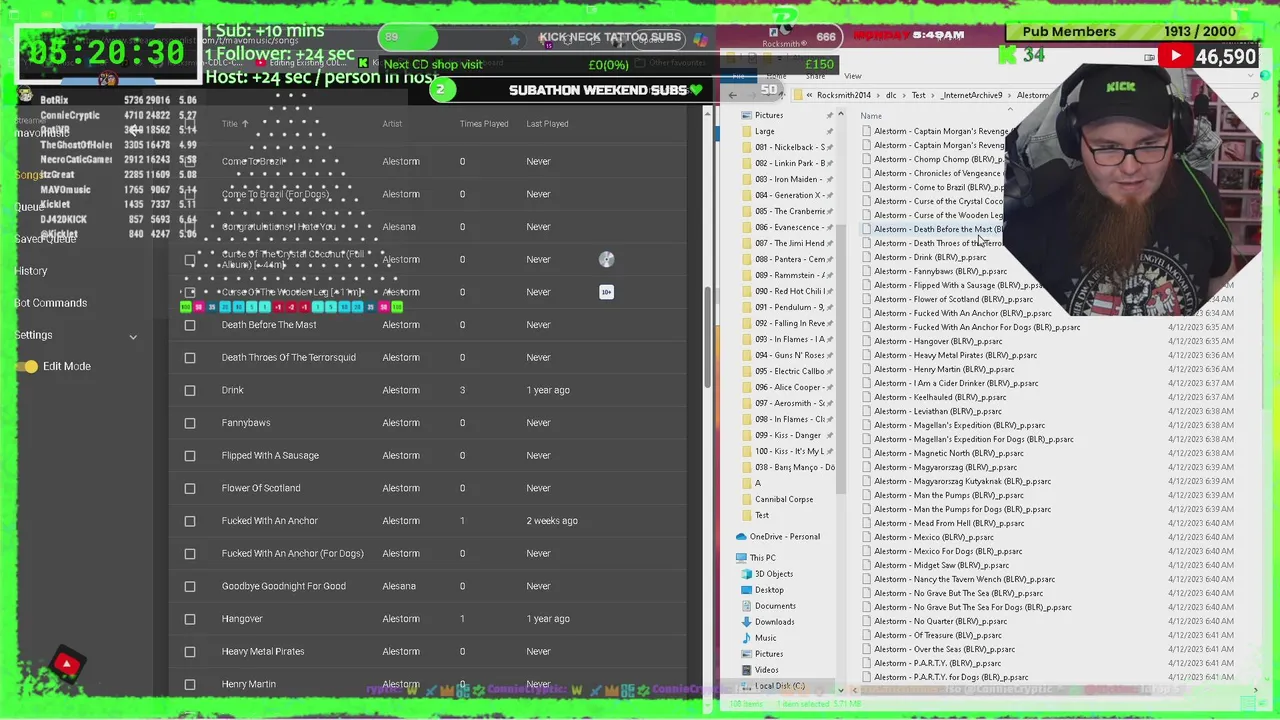
Task: Open Settings in the song list sidebar
Action: [34, 335]
